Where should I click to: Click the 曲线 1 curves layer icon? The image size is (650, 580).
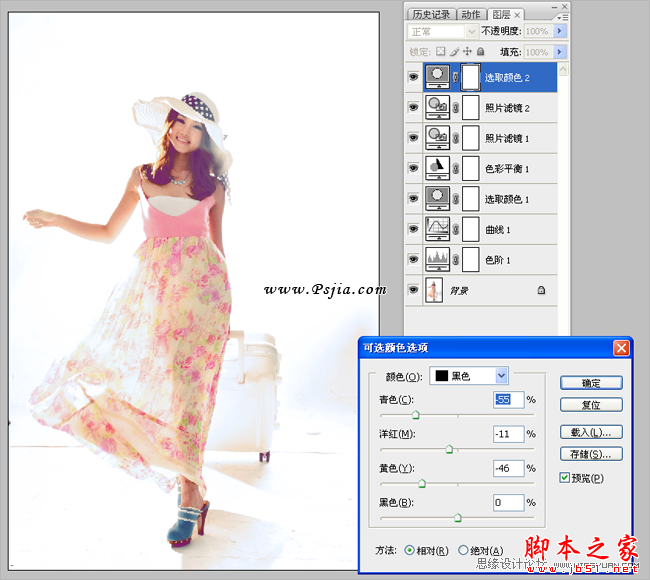click(437, 229)
